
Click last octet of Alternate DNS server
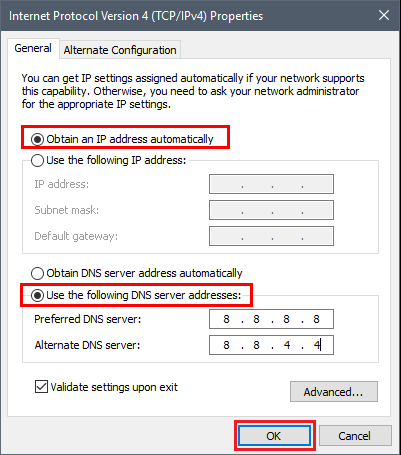pyautogui.click(x=317, y=345)
